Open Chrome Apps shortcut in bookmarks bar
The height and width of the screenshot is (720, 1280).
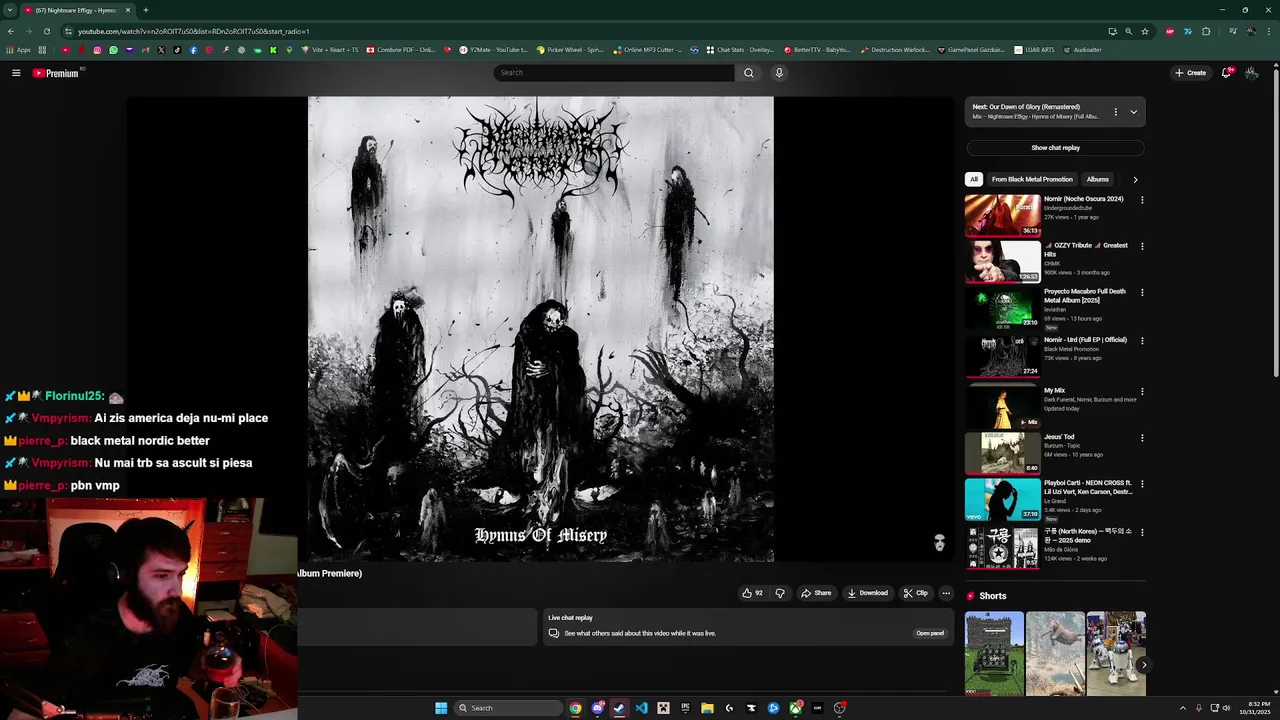coord(18,50)
